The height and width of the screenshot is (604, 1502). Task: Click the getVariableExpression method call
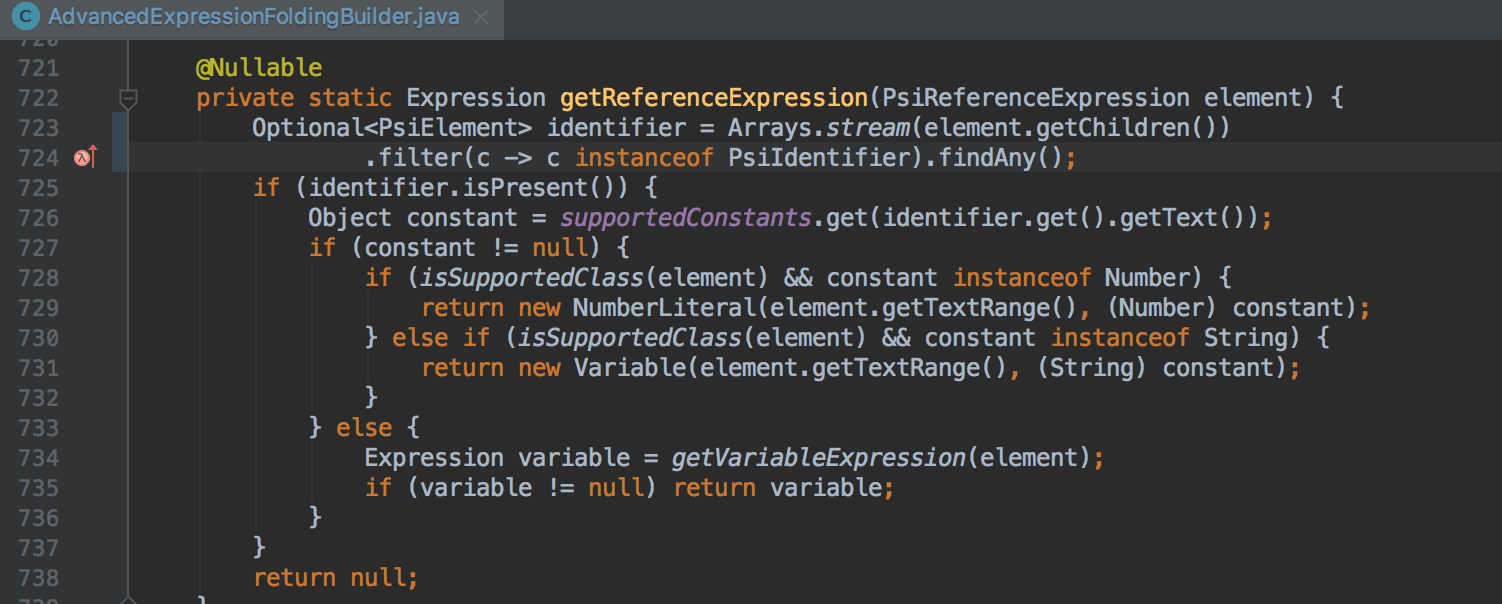click(818, 458)
